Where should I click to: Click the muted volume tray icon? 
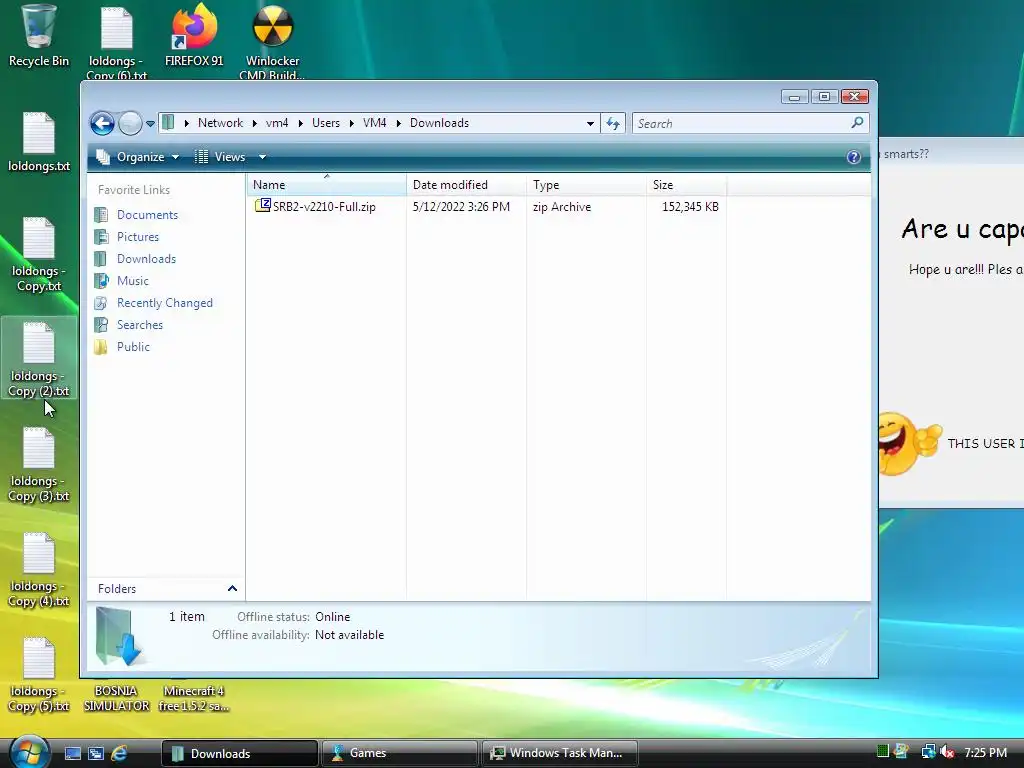click(x=947, y=752)
